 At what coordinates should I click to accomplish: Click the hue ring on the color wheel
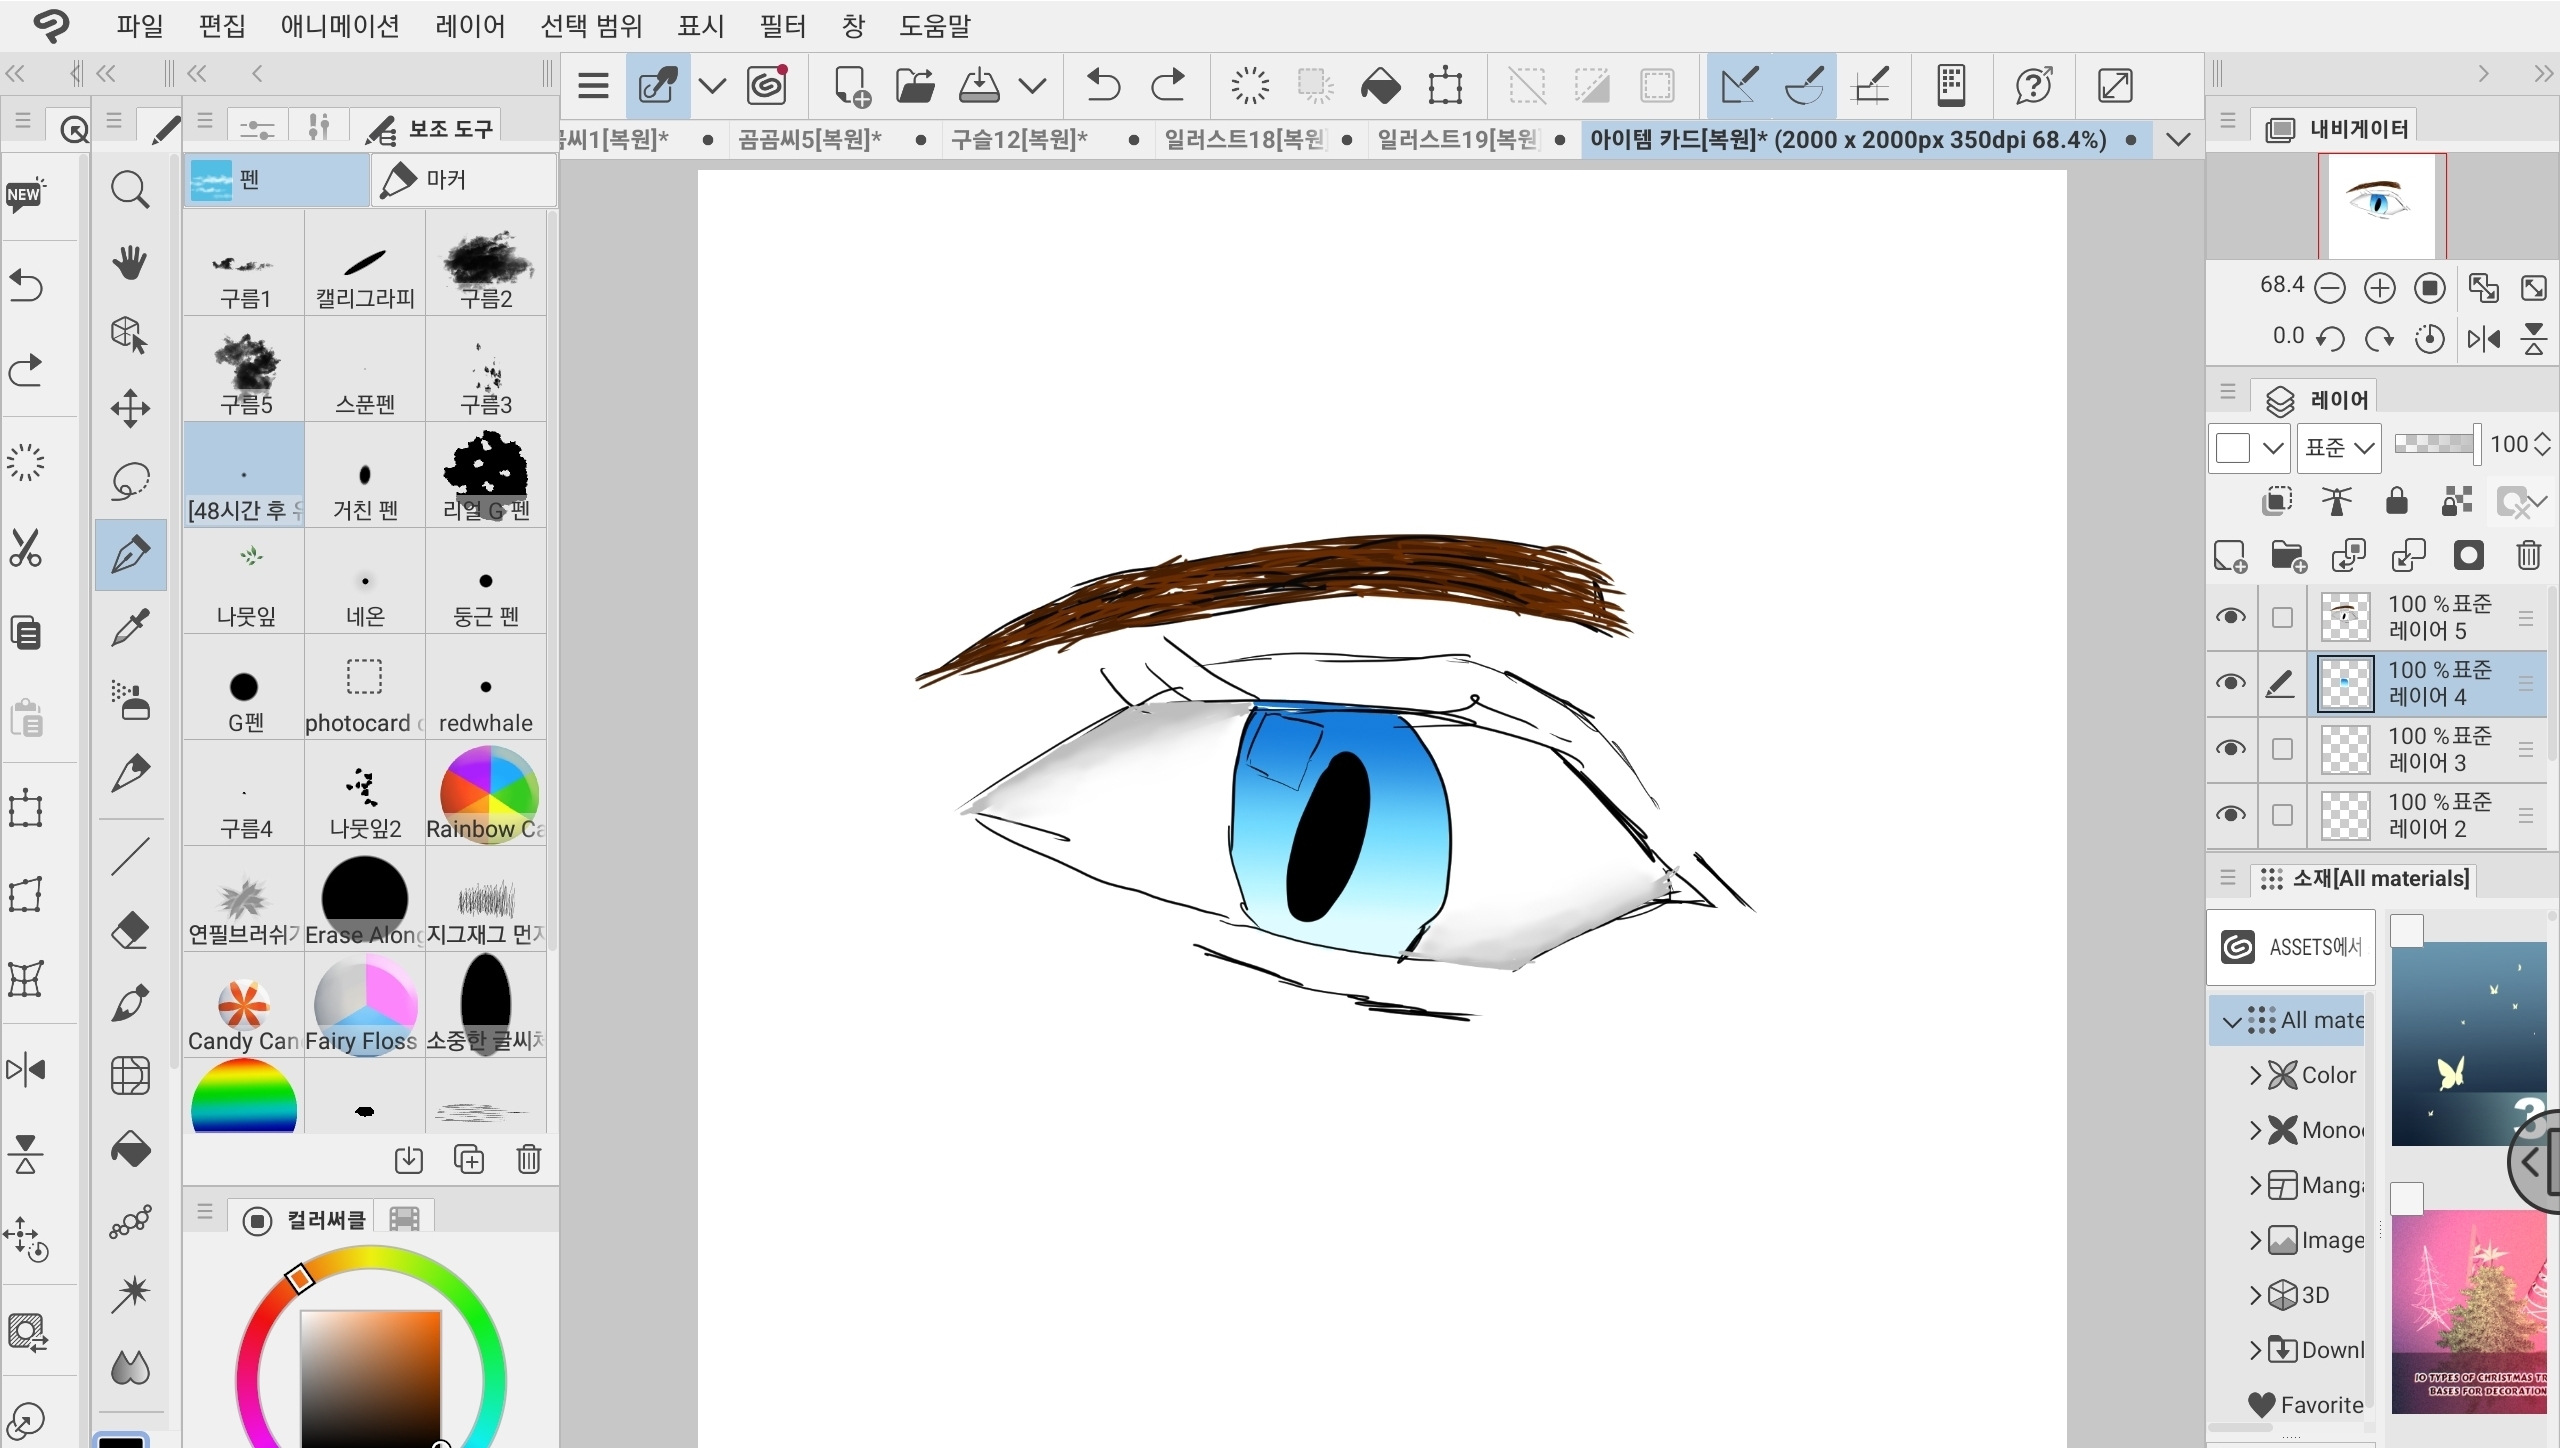(x=370, y=1258)
